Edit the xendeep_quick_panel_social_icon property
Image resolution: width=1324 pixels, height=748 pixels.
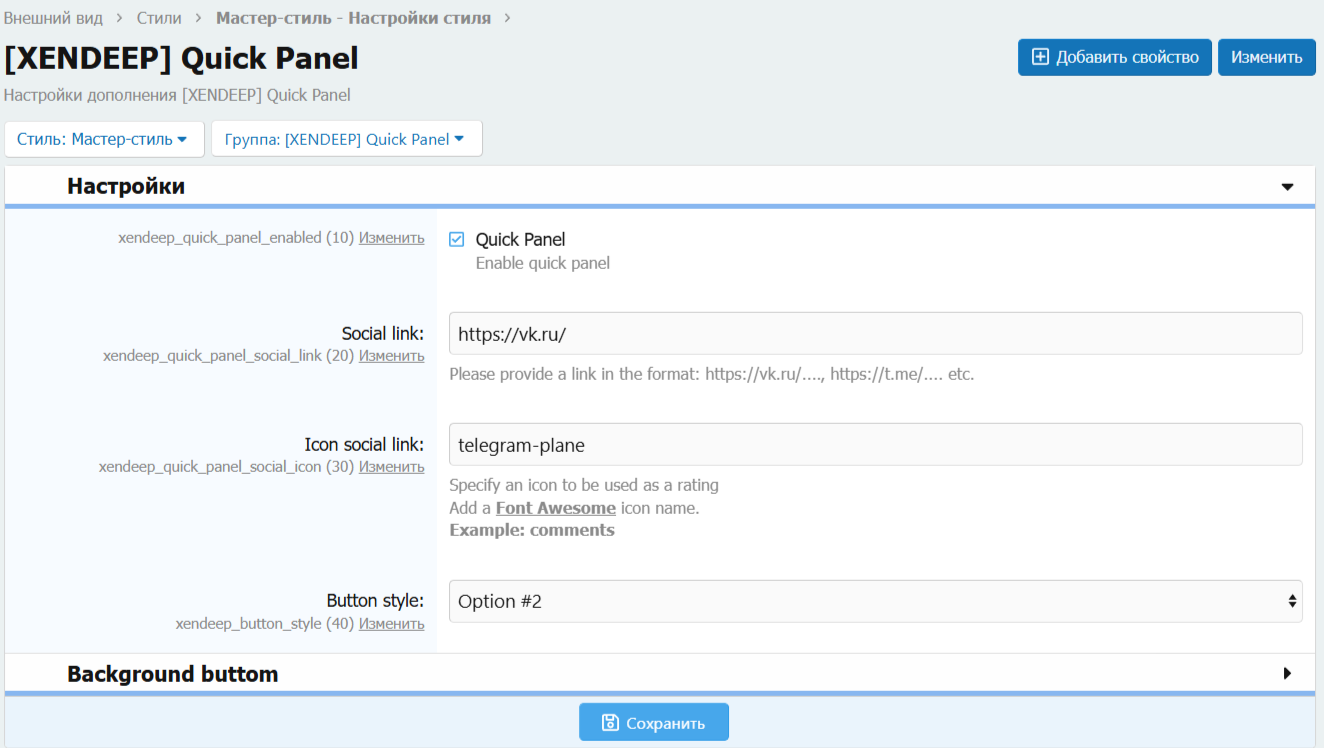click(391, 467)
